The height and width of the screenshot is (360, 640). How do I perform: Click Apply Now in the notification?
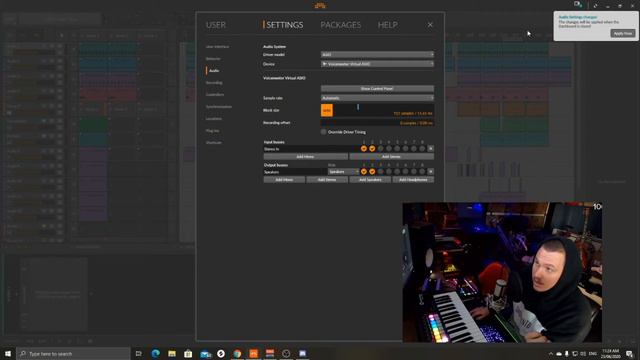point(623,33)
